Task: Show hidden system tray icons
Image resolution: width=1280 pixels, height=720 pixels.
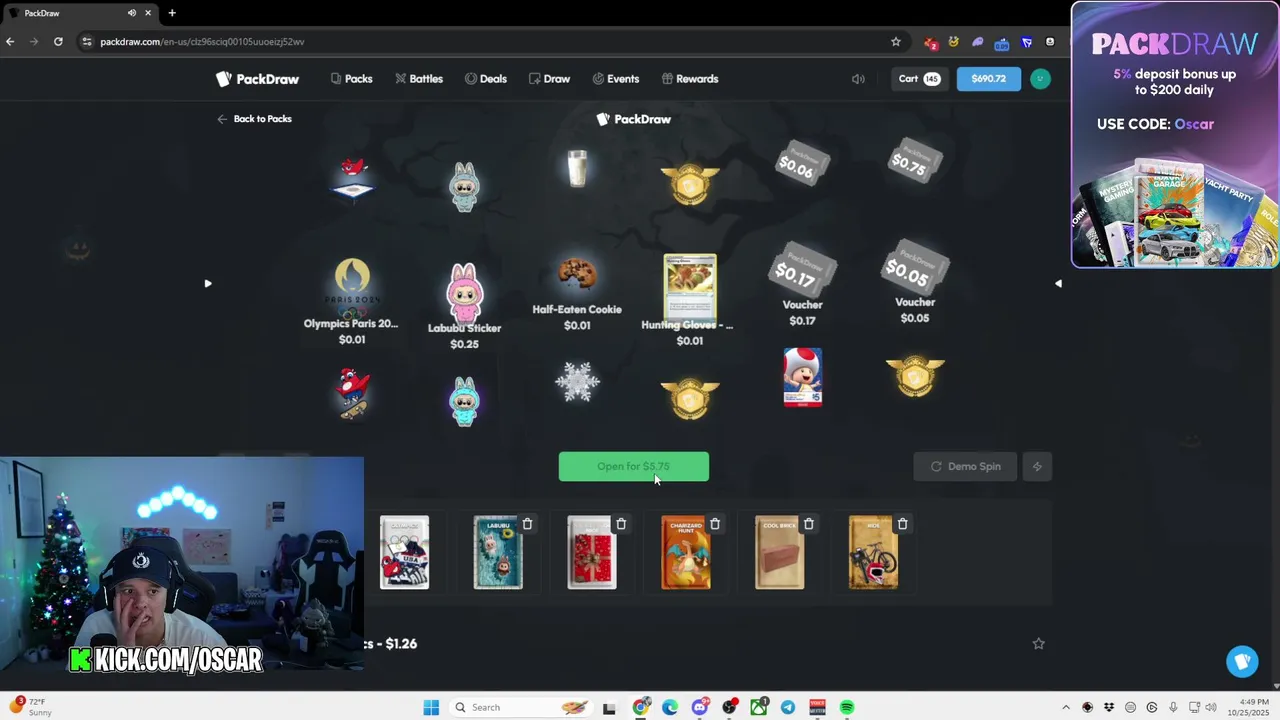Action: pyautogui.click(x=1065, y=707)
